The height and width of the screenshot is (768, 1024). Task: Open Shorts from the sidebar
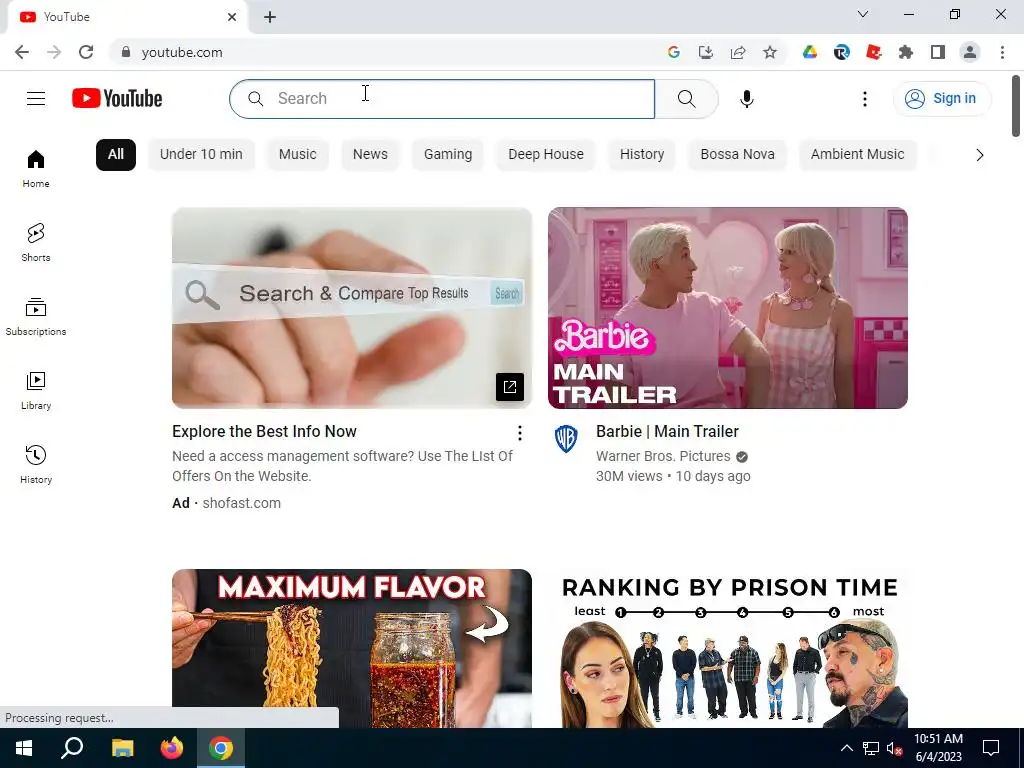click(x=36, y=242)
